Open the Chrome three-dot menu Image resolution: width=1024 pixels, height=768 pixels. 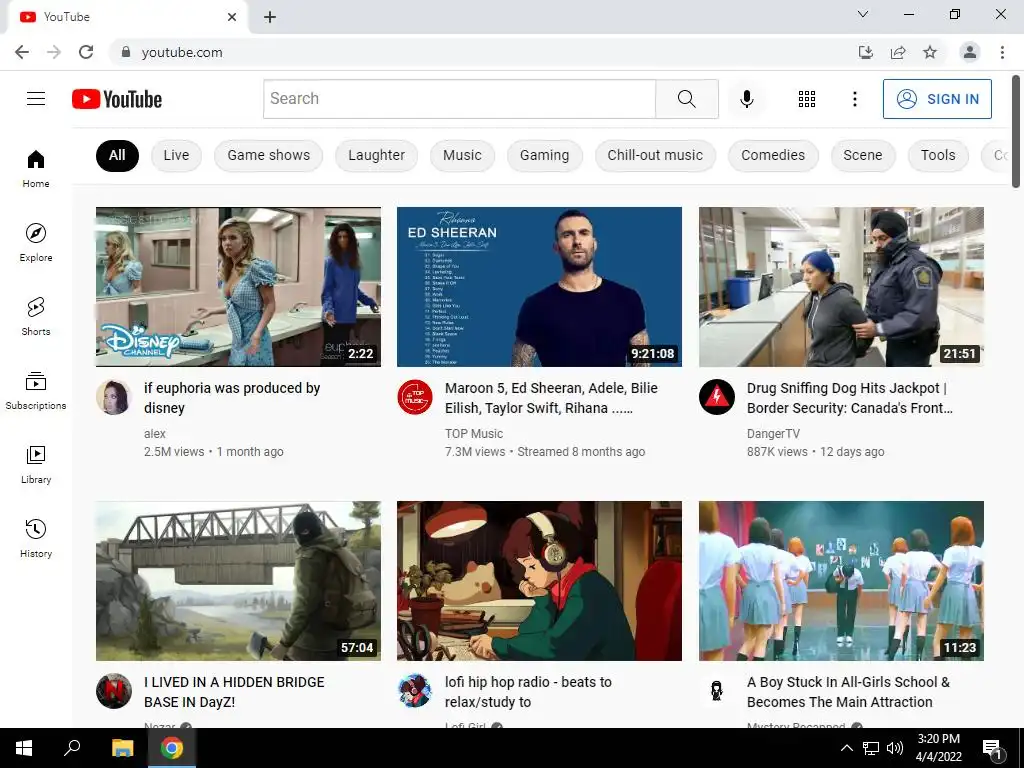[x=1002, y=52]
